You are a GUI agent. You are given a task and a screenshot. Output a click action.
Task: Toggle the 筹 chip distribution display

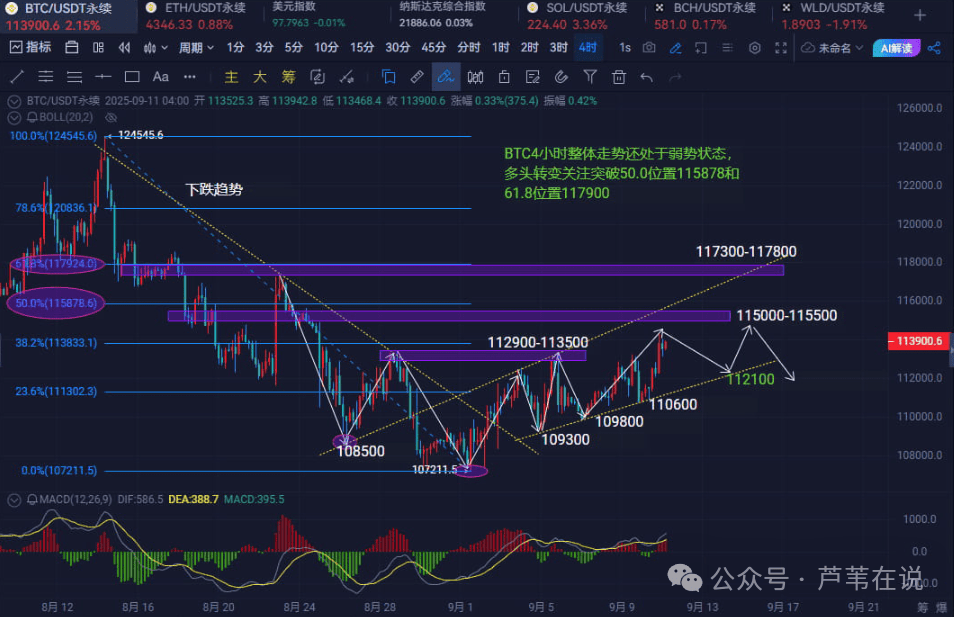[x=288, y=76]
